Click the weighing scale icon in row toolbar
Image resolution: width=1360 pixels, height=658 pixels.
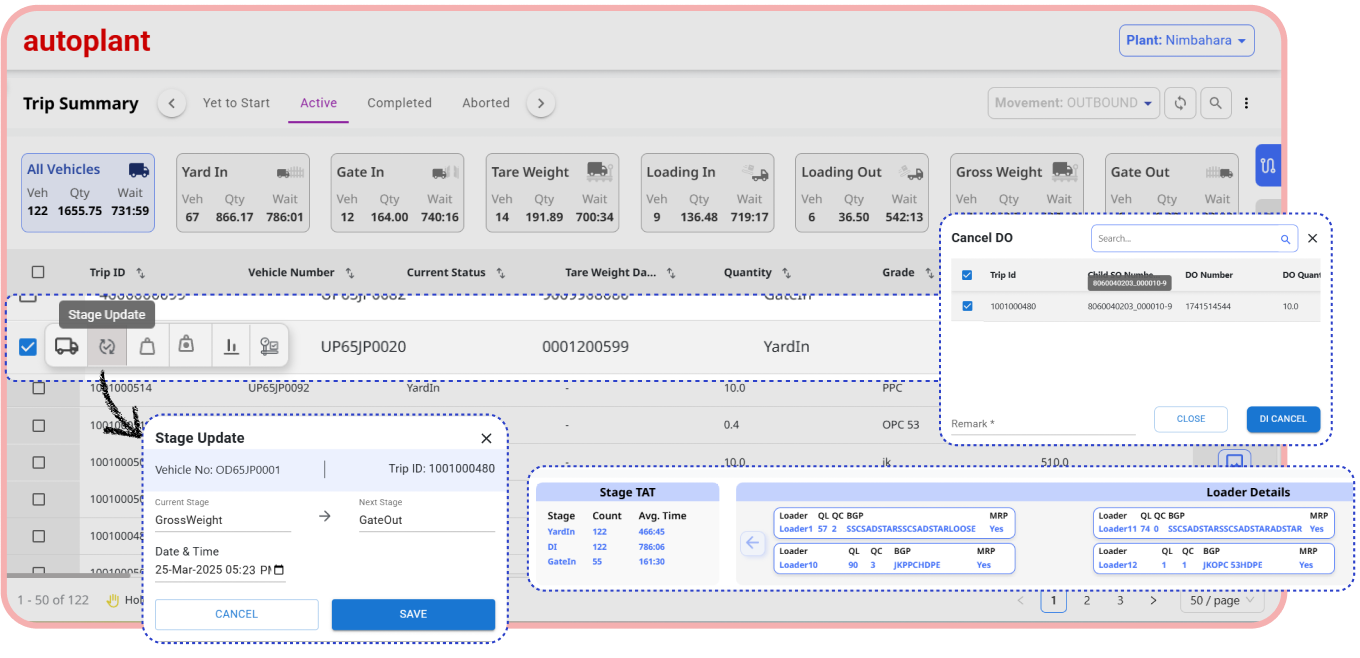coord(269,346)
